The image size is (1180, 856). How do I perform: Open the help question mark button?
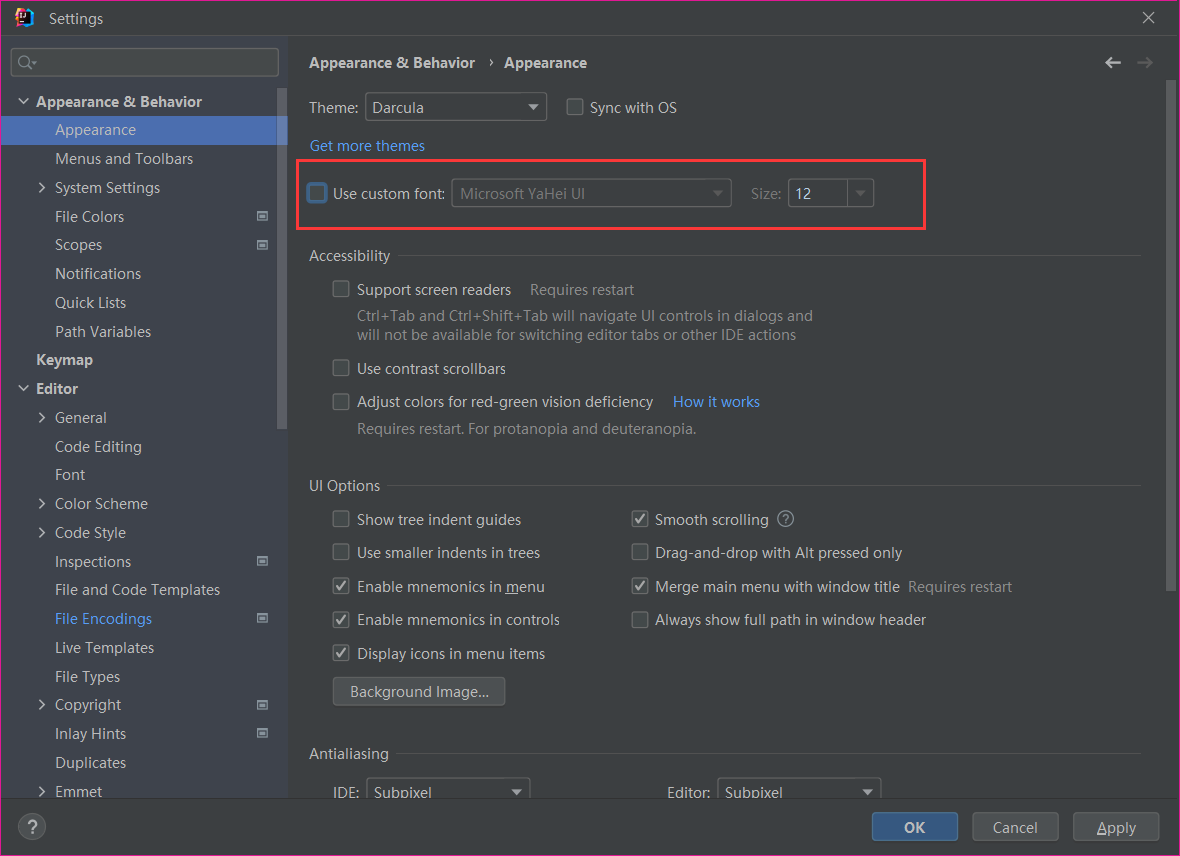click(32, 827)
